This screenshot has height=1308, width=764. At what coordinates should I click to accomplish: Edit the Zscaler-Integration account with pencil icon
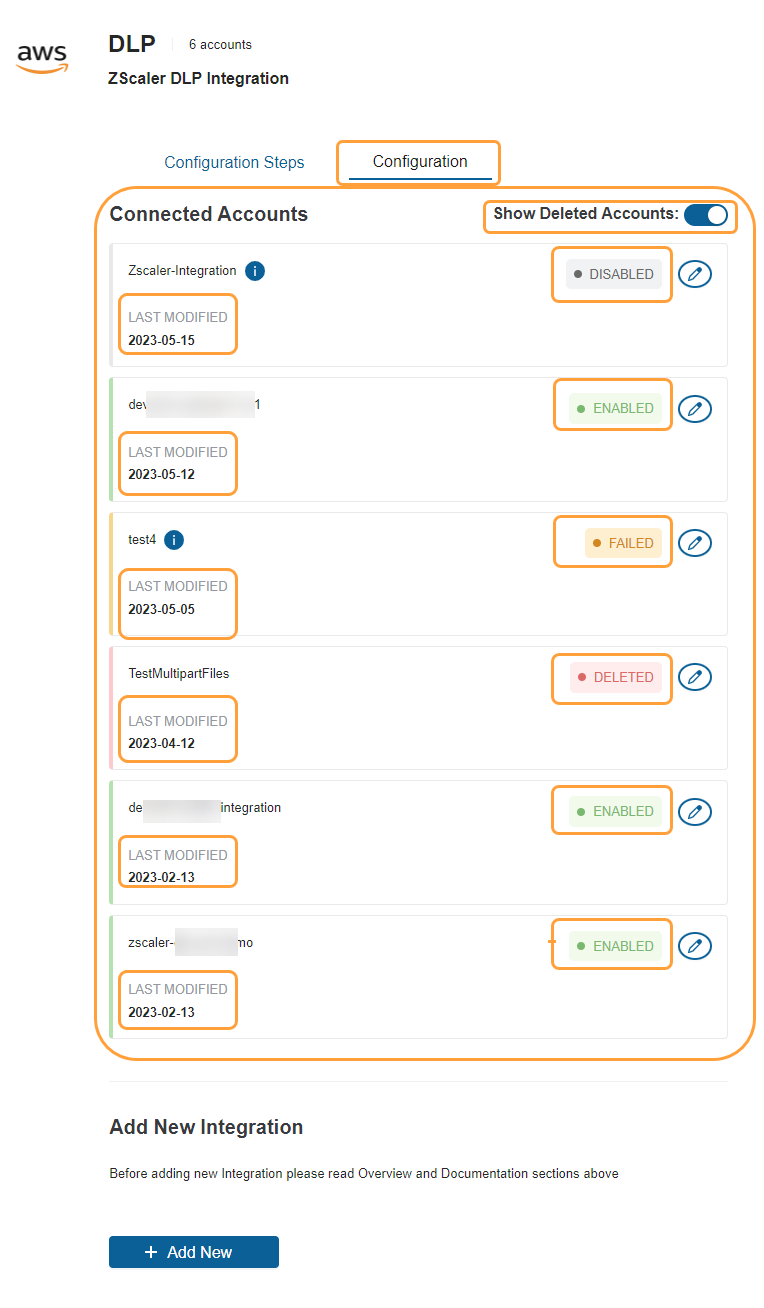point(695,274)
